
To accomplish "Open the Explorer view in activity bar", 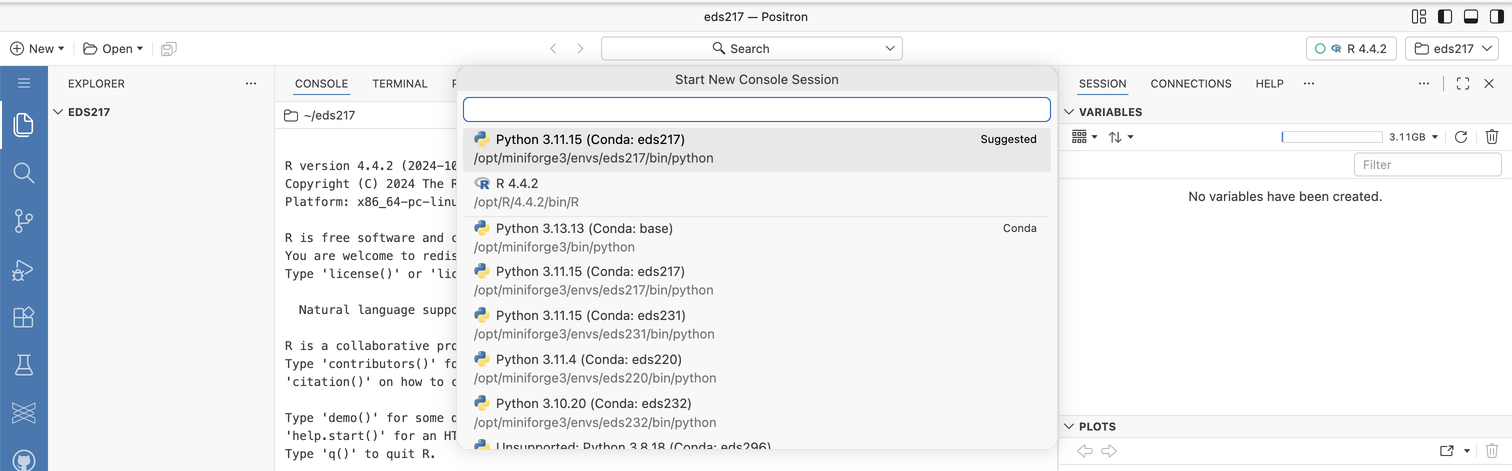I will [x=24, y=124].
